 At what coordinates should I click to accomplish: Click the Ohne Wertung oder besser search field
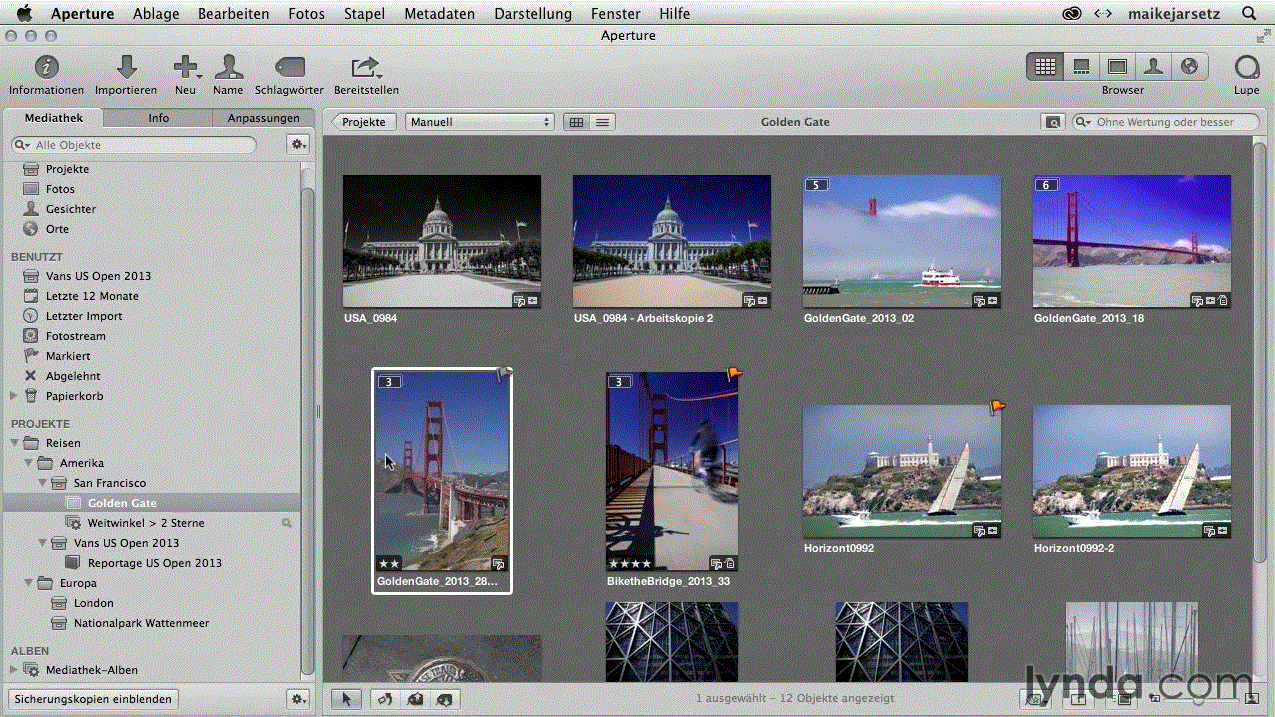[x=1166, y=122]
